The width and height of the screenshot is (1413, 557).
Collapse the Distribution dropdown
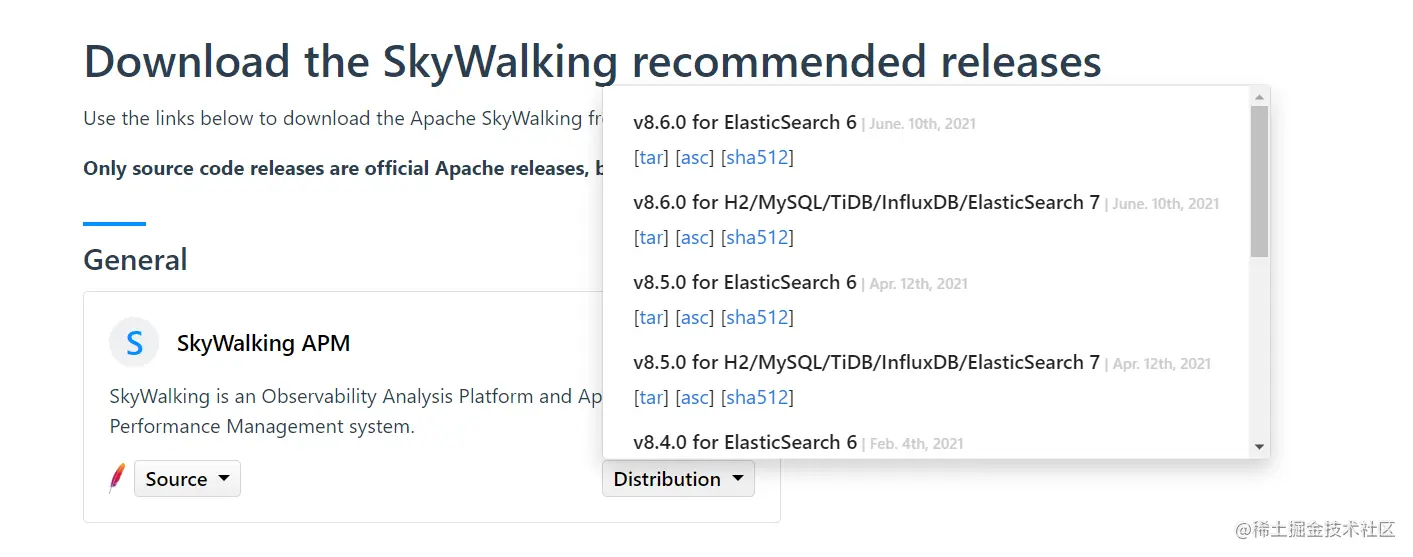678,479
